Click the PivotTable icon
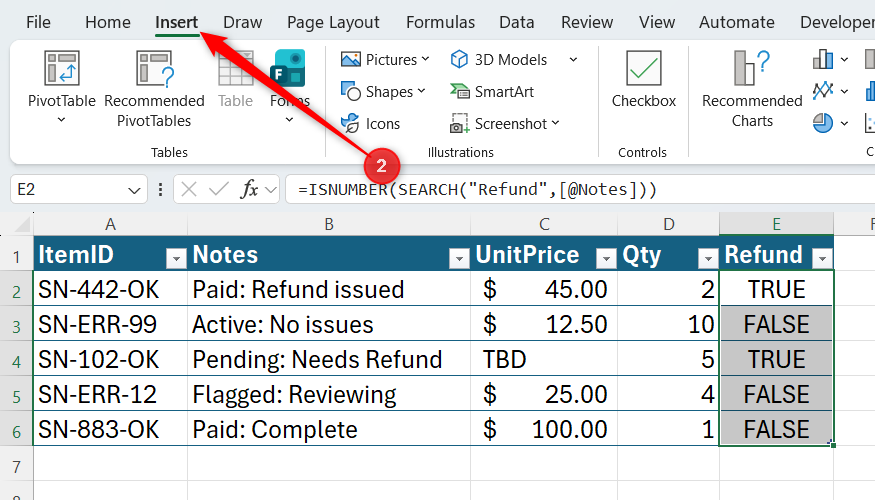875x500 pixels. point(61,68)
